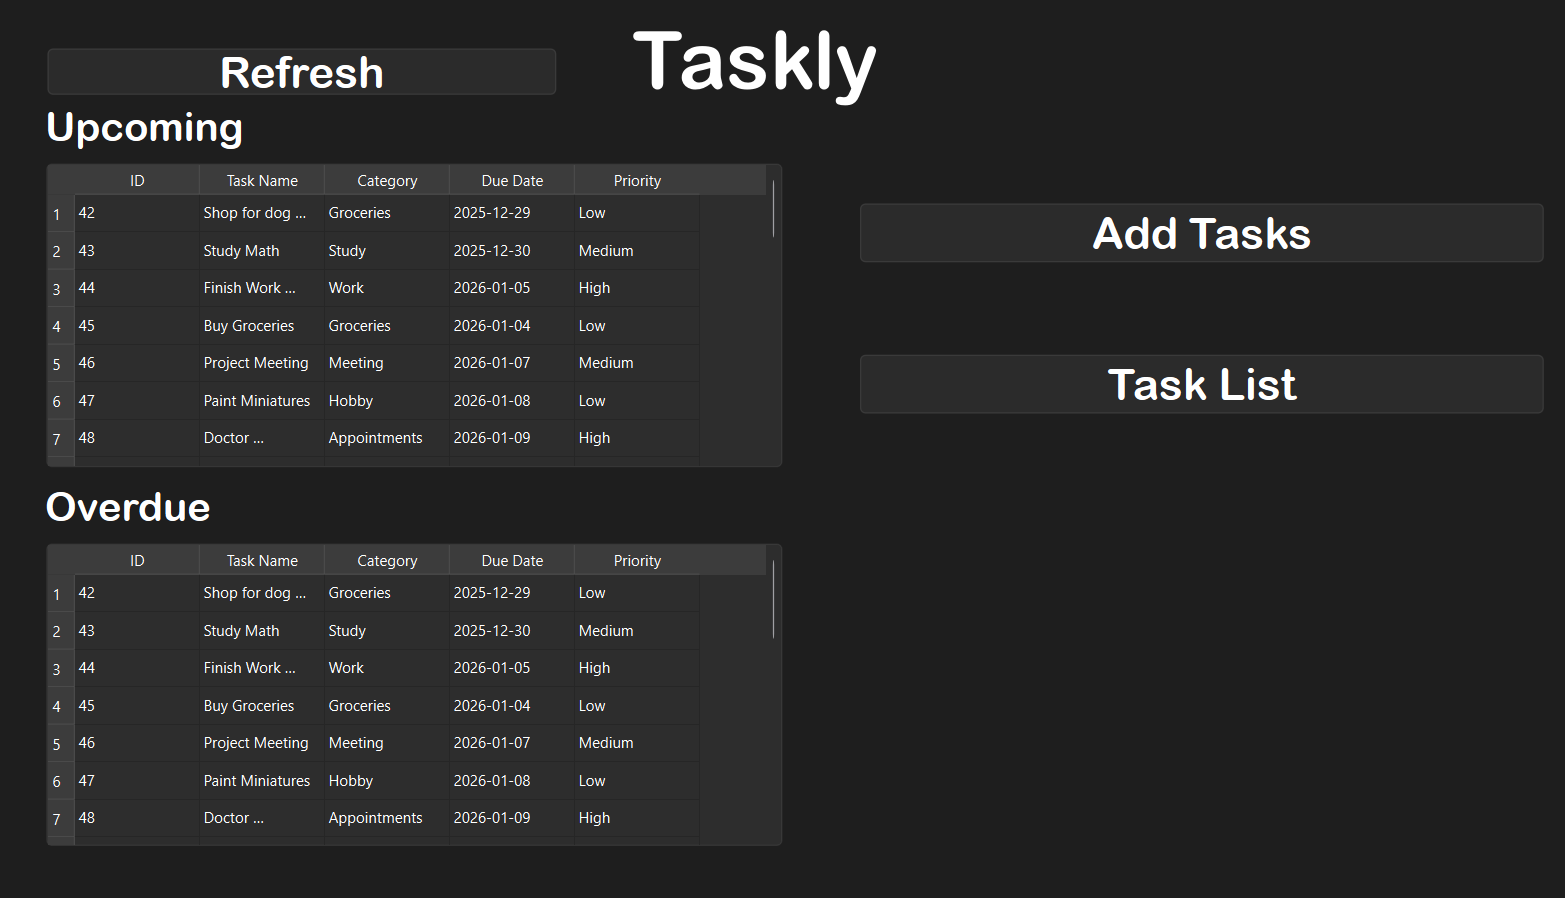Click the Doctor appointment task in Upcoming
This screenshot has width=1565, height=898.
233,438
